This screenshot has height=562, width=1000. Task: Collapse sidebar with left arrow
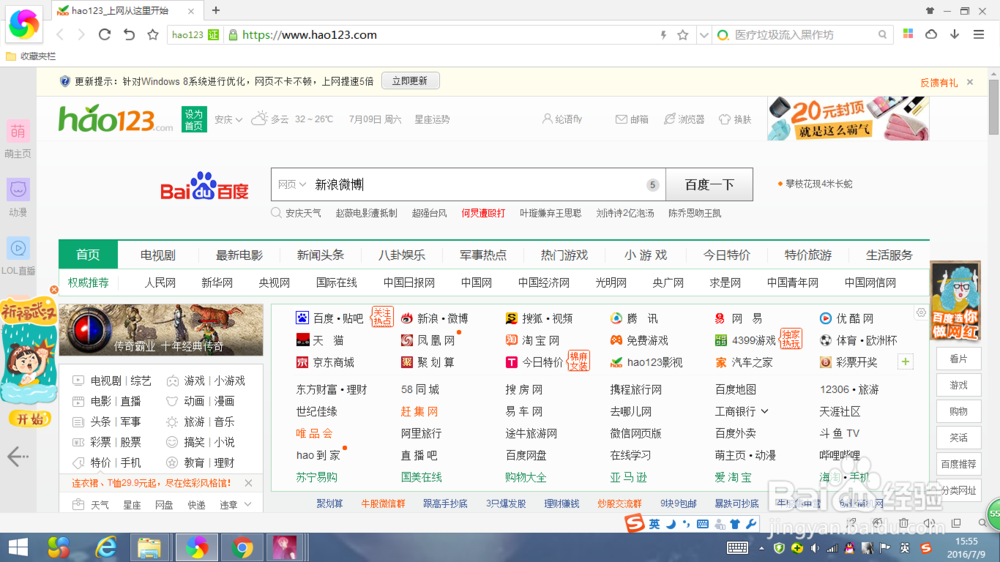[18, 456]
